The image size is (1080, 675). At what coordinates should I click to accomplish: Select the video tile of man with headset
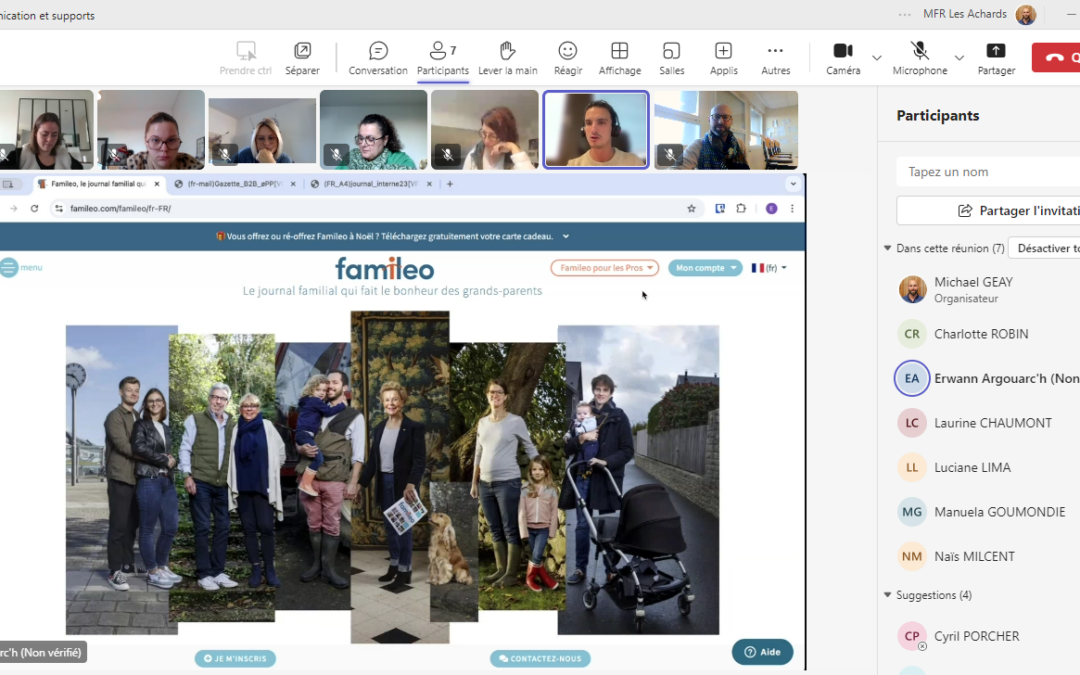[x=596, y=129]
